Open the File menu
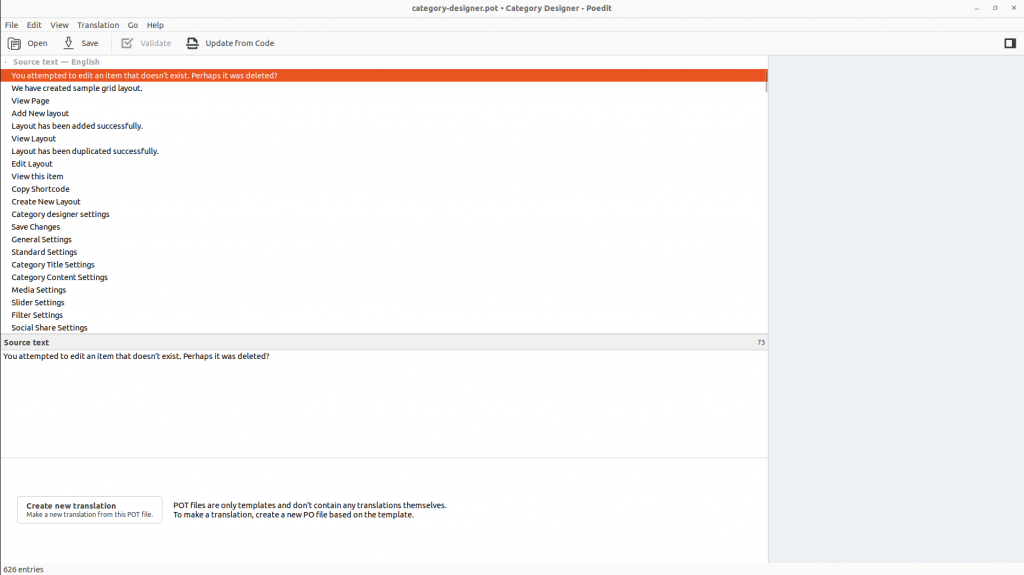The image size is (1024, 575). [12, 25]
